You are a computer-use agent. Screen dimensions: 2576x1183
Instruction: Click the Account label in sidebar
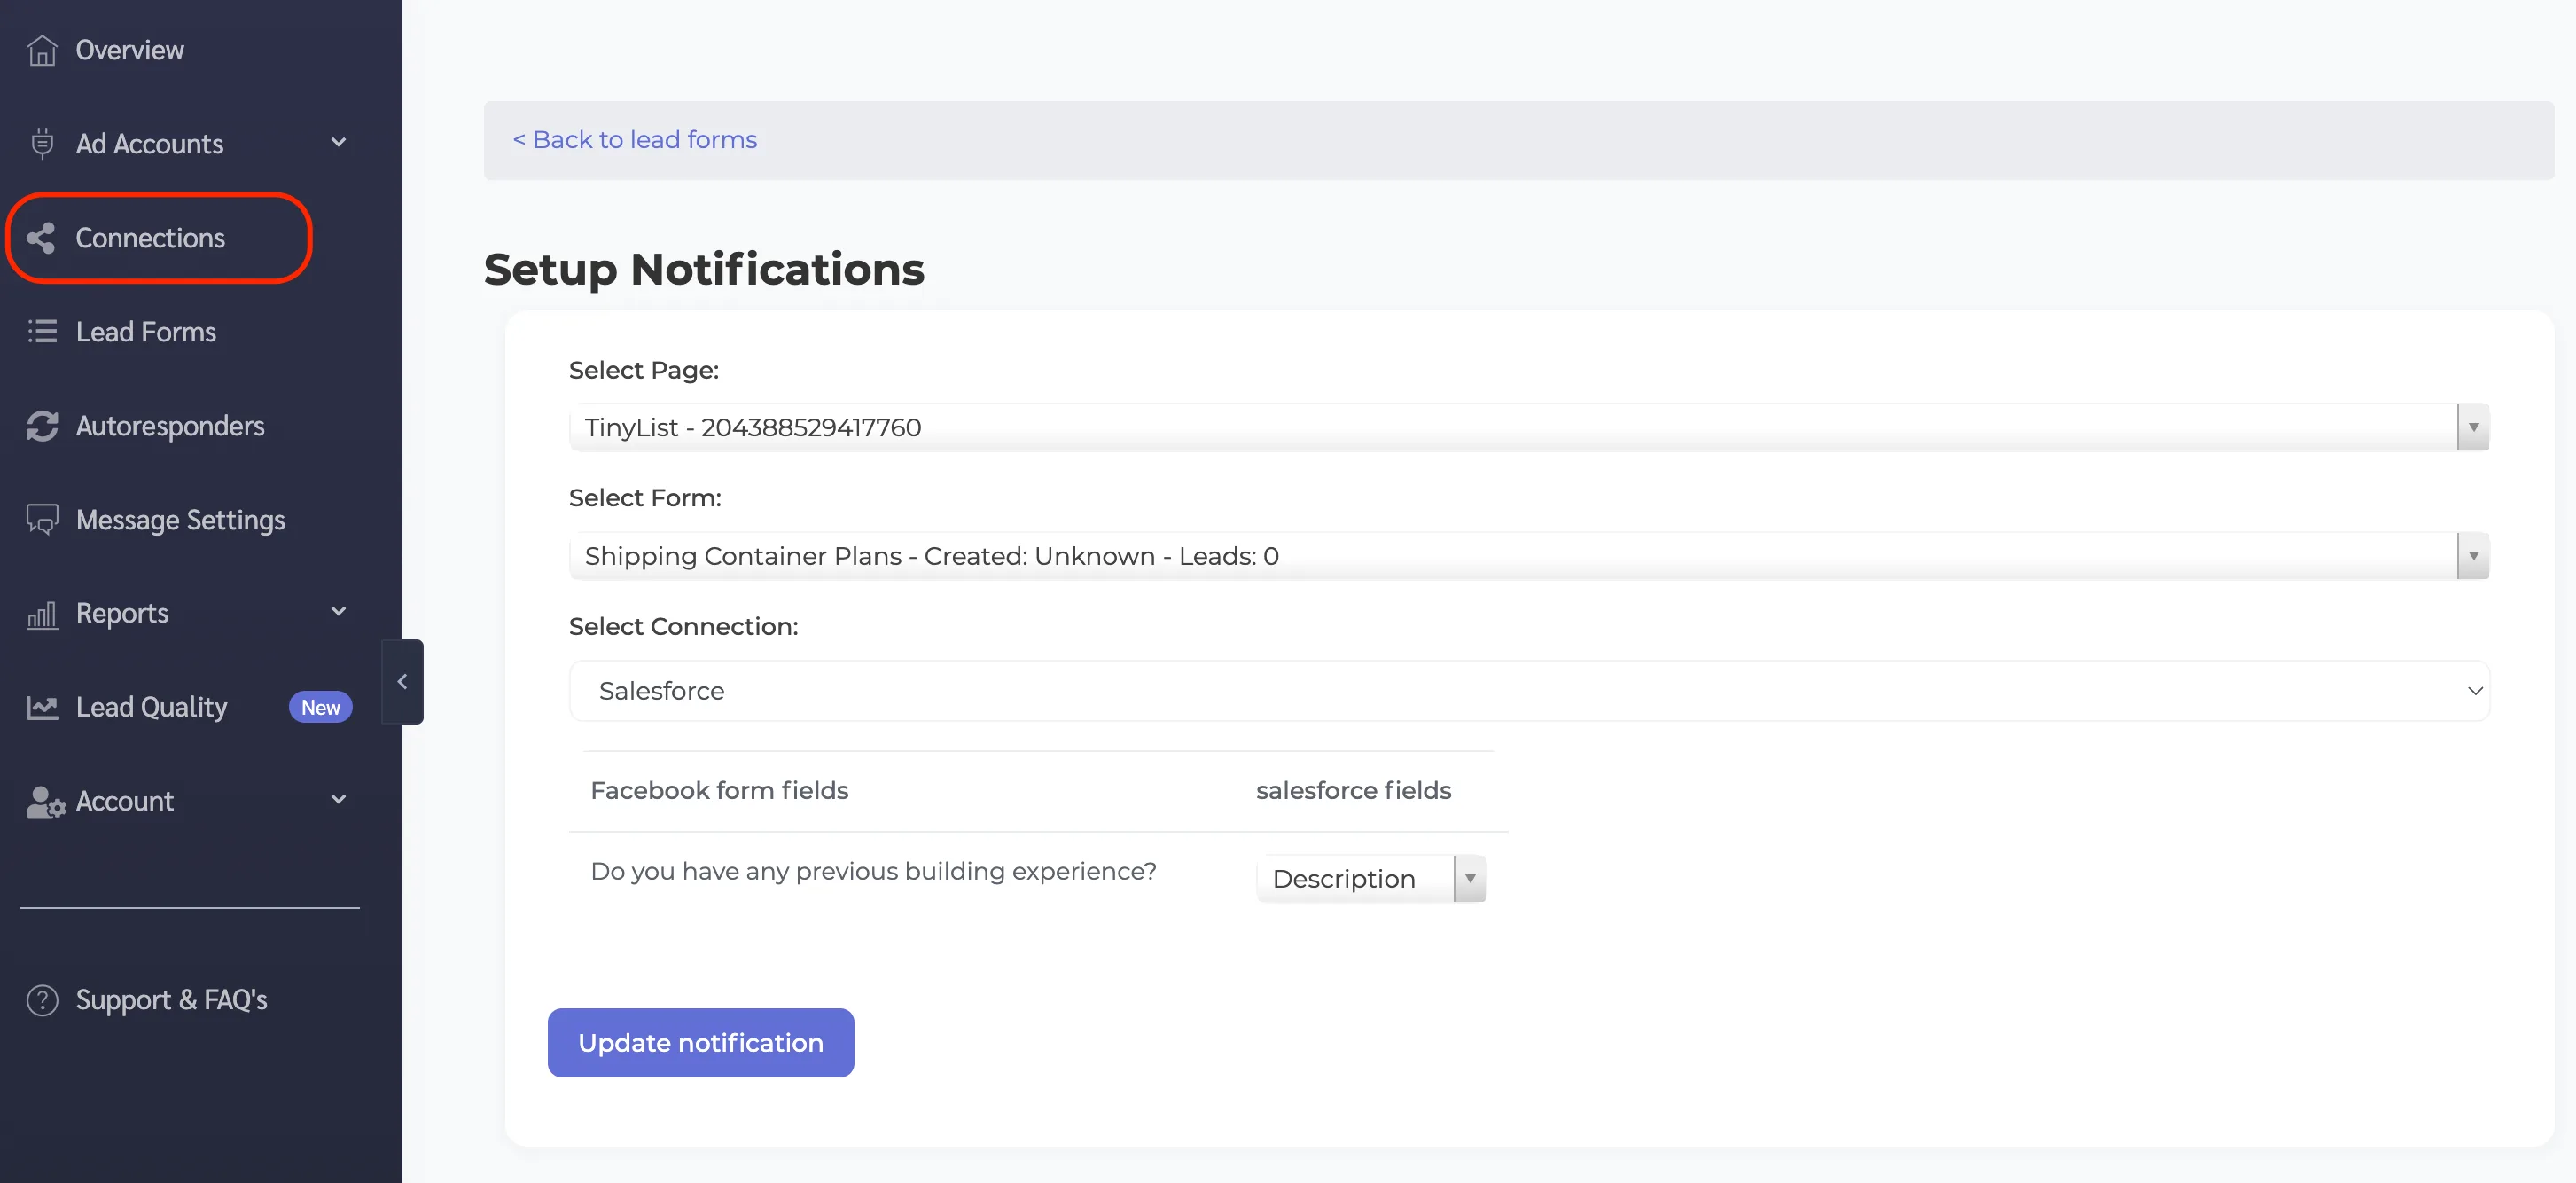click(x=125, y=802)
